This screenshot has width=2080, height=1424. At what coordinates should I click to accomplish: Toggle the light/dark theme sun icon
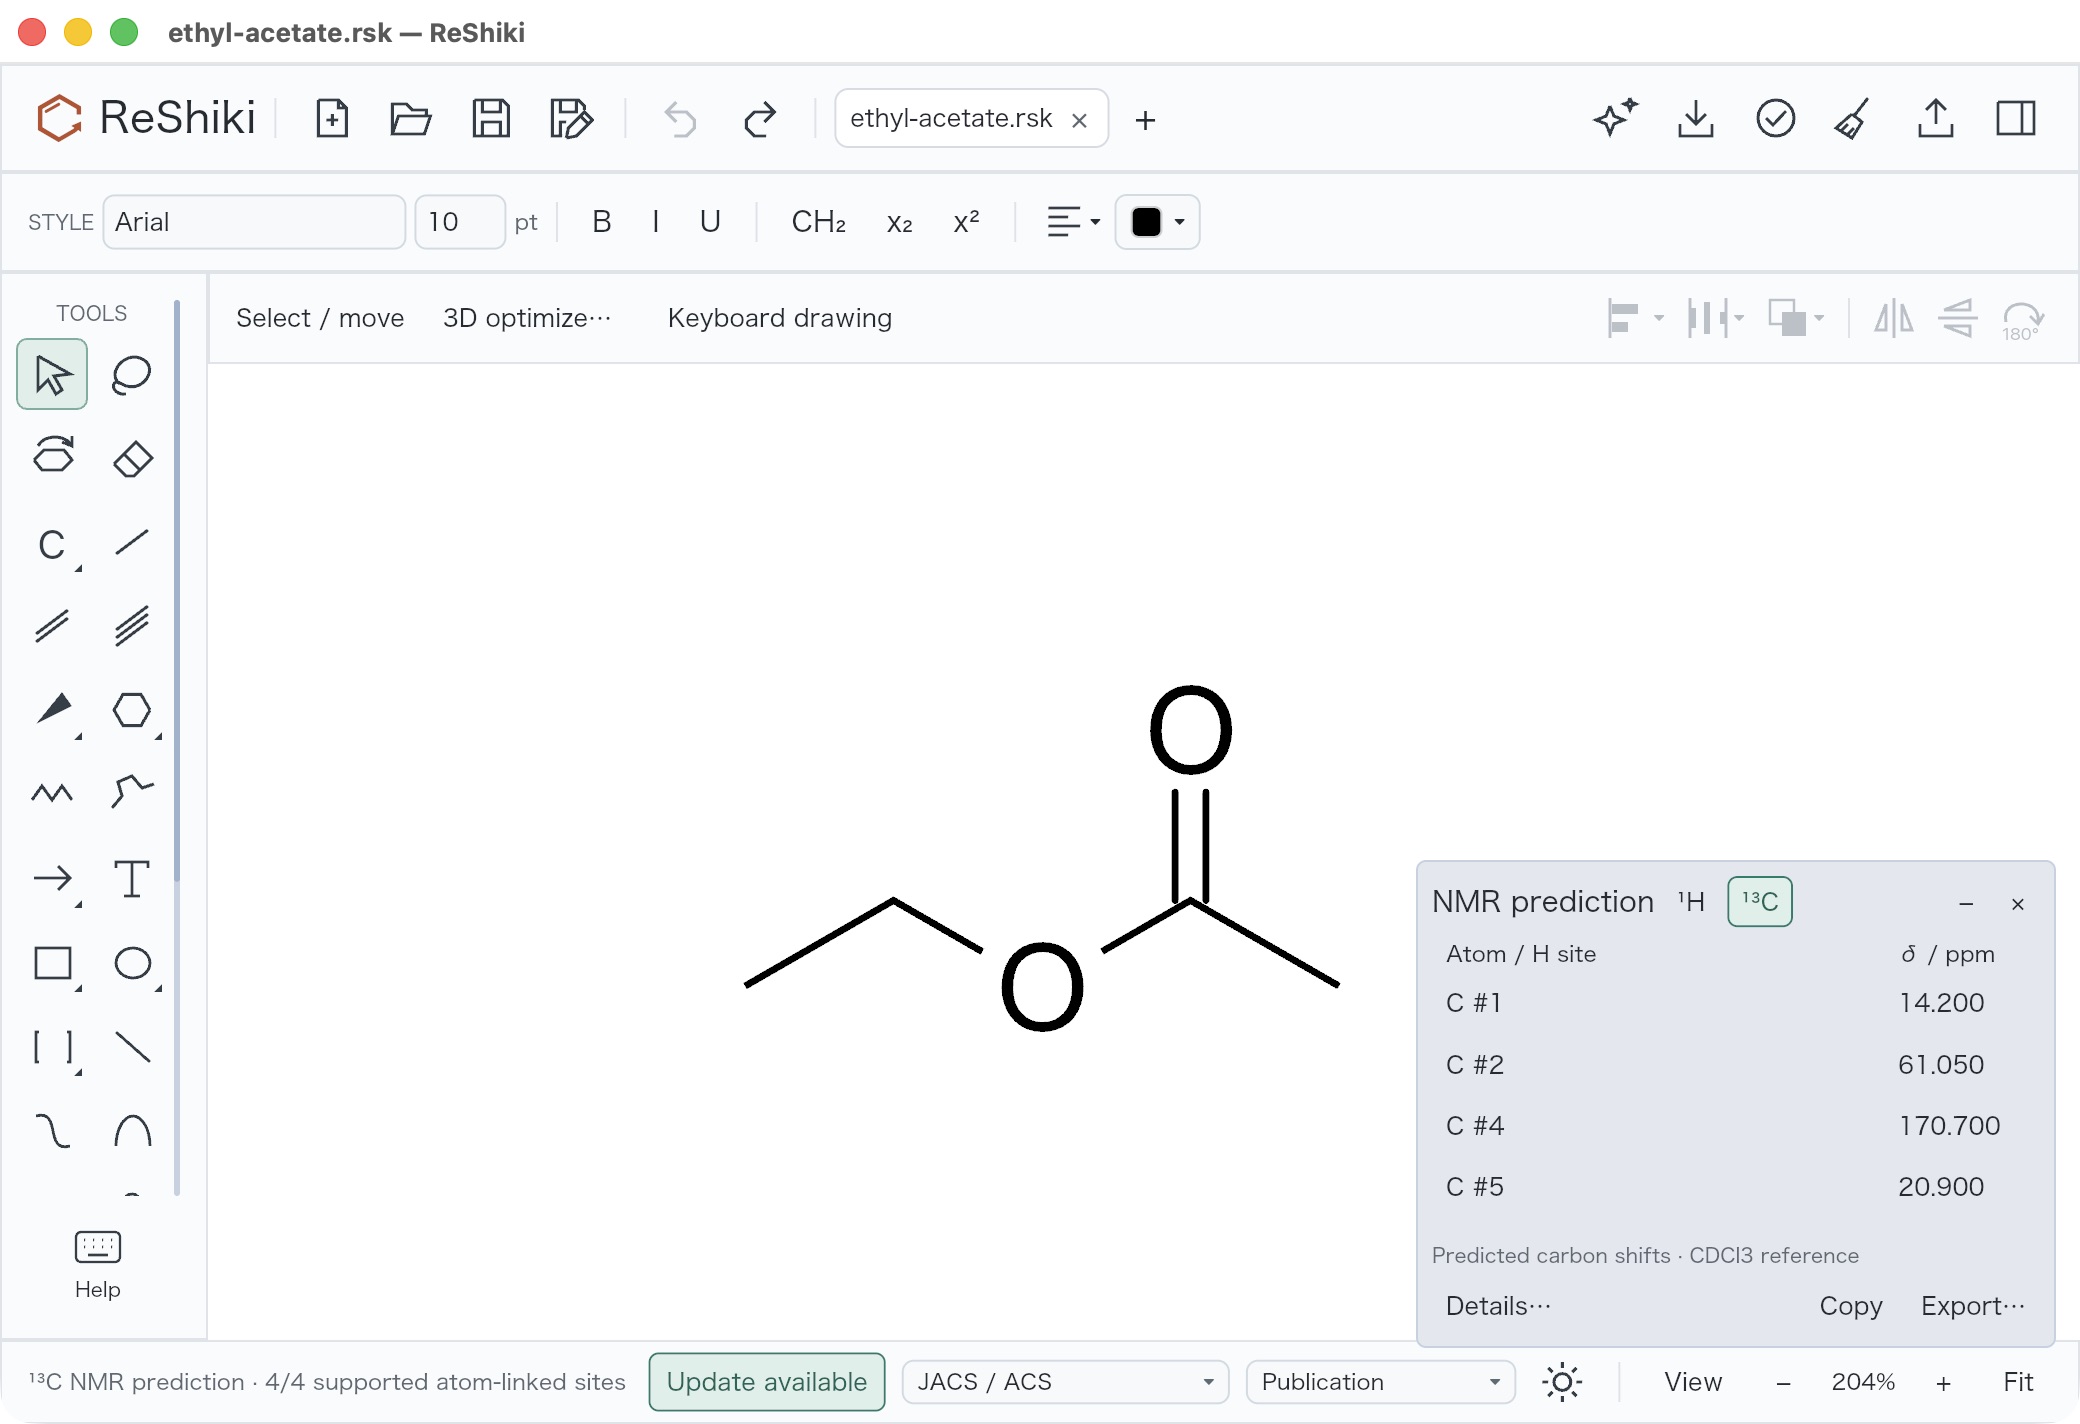coord(1562,1382)
